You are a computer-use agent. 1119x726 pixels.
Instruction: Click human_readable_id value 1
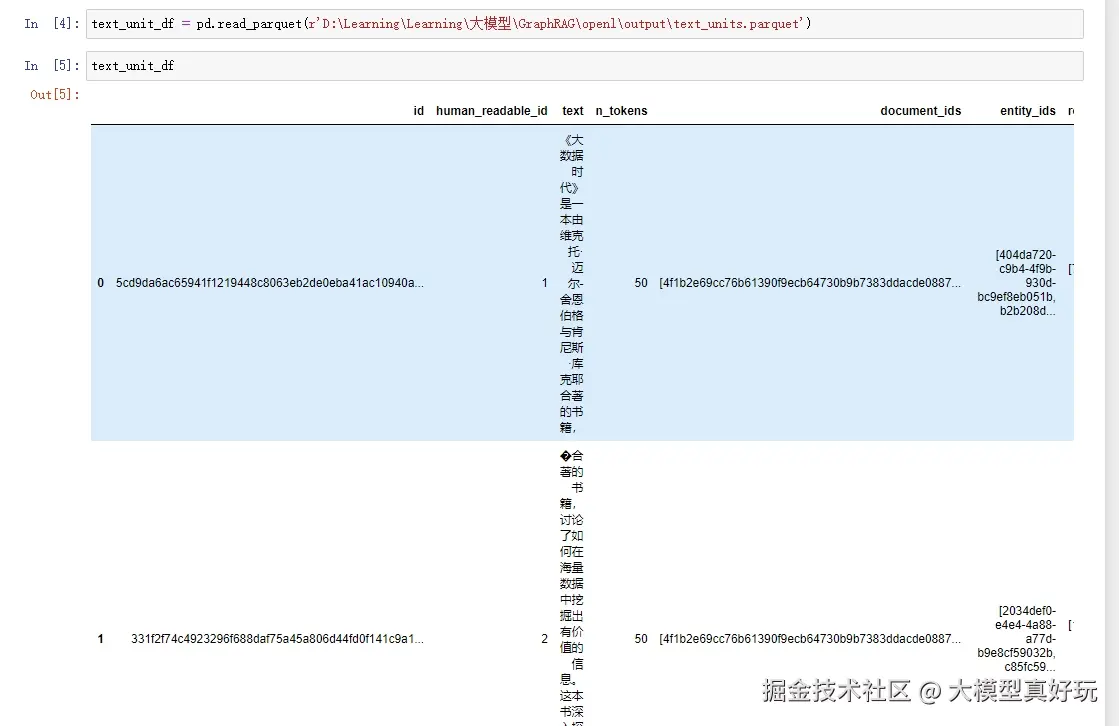click(x=545, y=283)
